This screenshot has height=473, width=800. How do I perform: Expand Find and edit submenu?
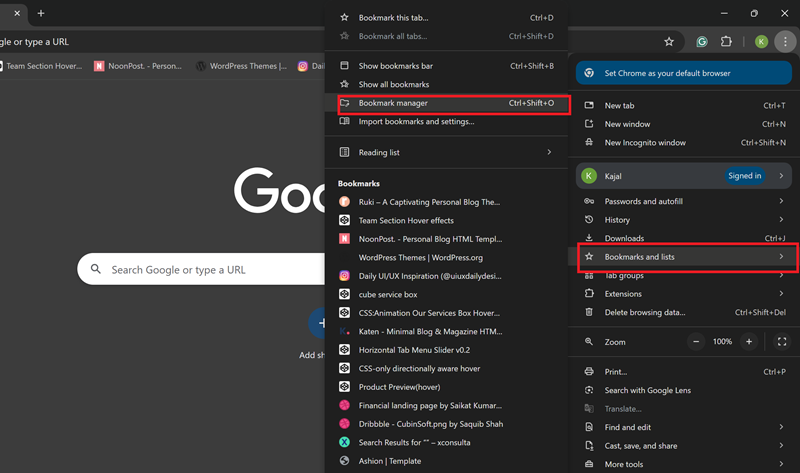click(684, 427)
